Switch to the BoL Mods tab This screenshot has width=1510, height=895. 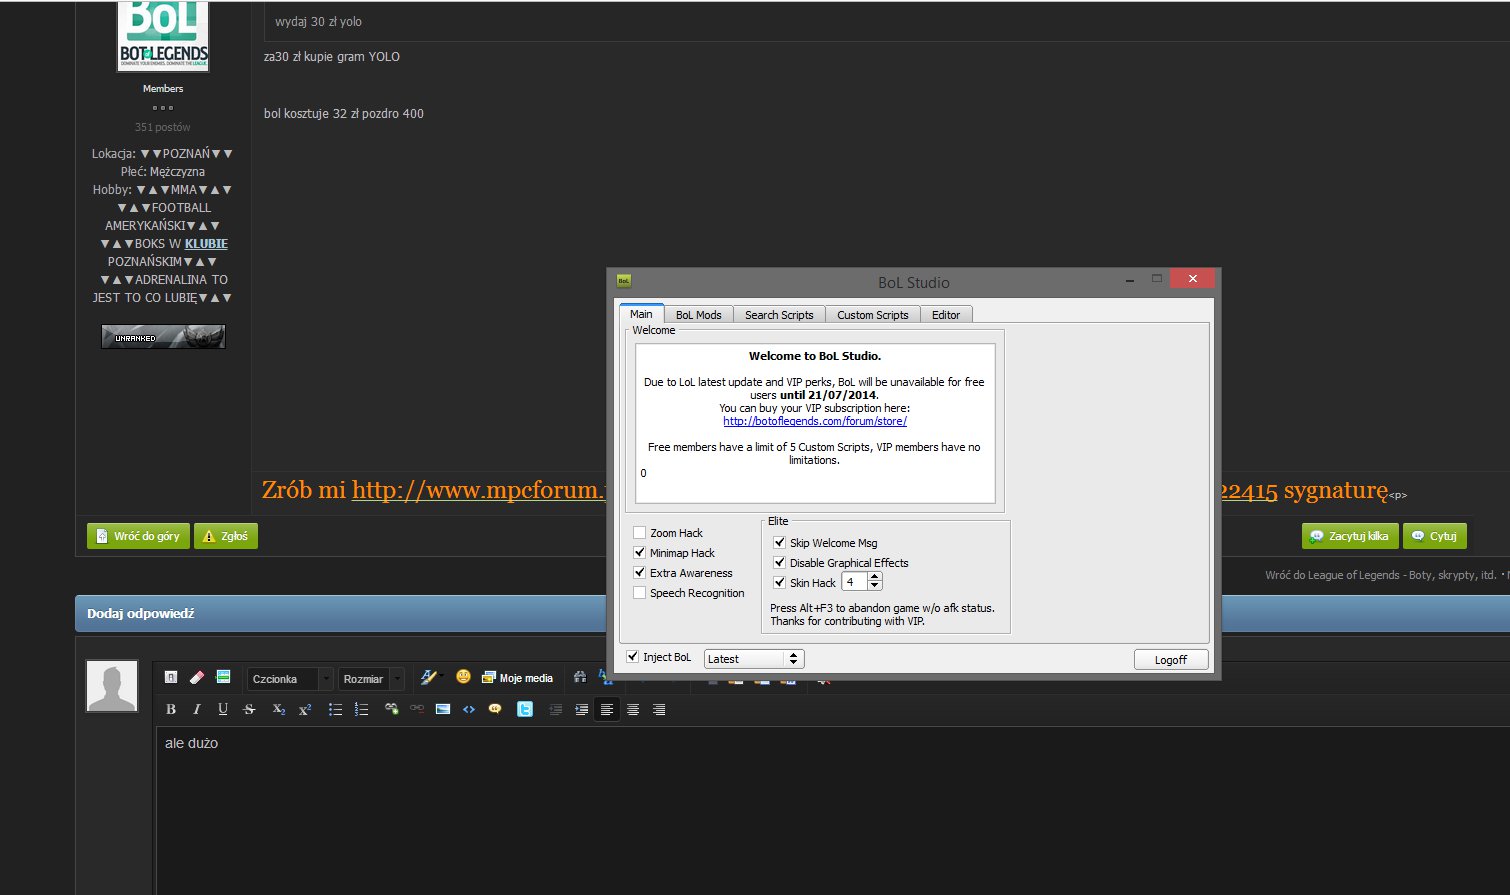pyautogui.click(x=699, y=315)
